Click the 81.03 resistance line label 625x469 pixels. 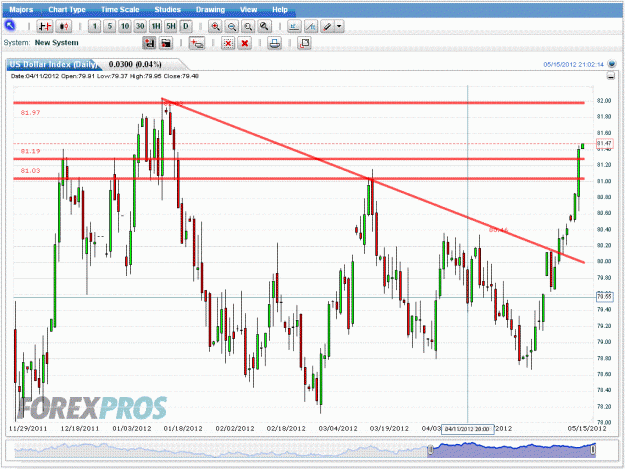click(30, 171)
